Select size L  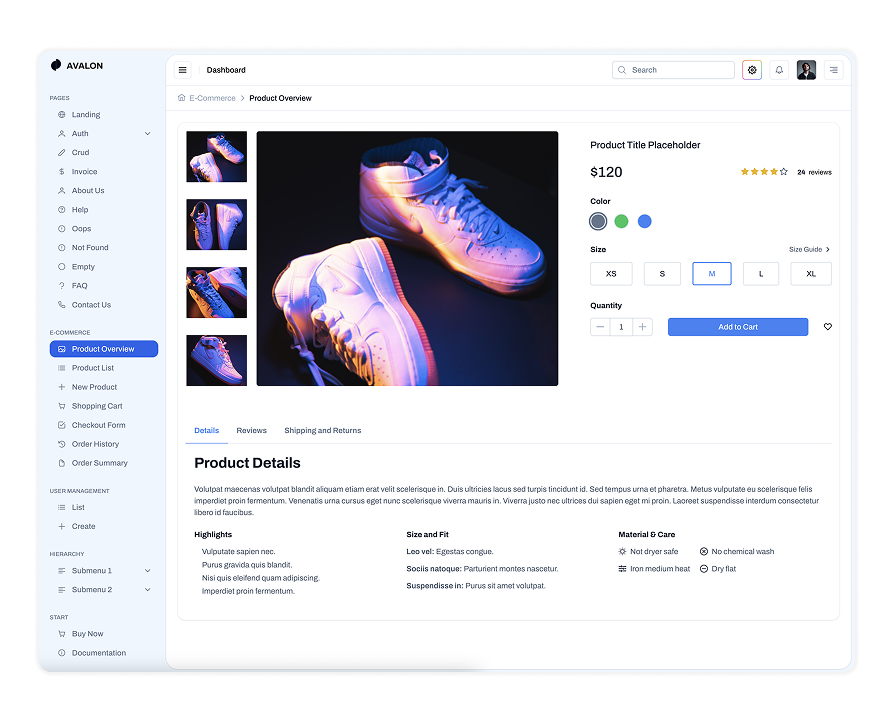[x=761, y=274]
